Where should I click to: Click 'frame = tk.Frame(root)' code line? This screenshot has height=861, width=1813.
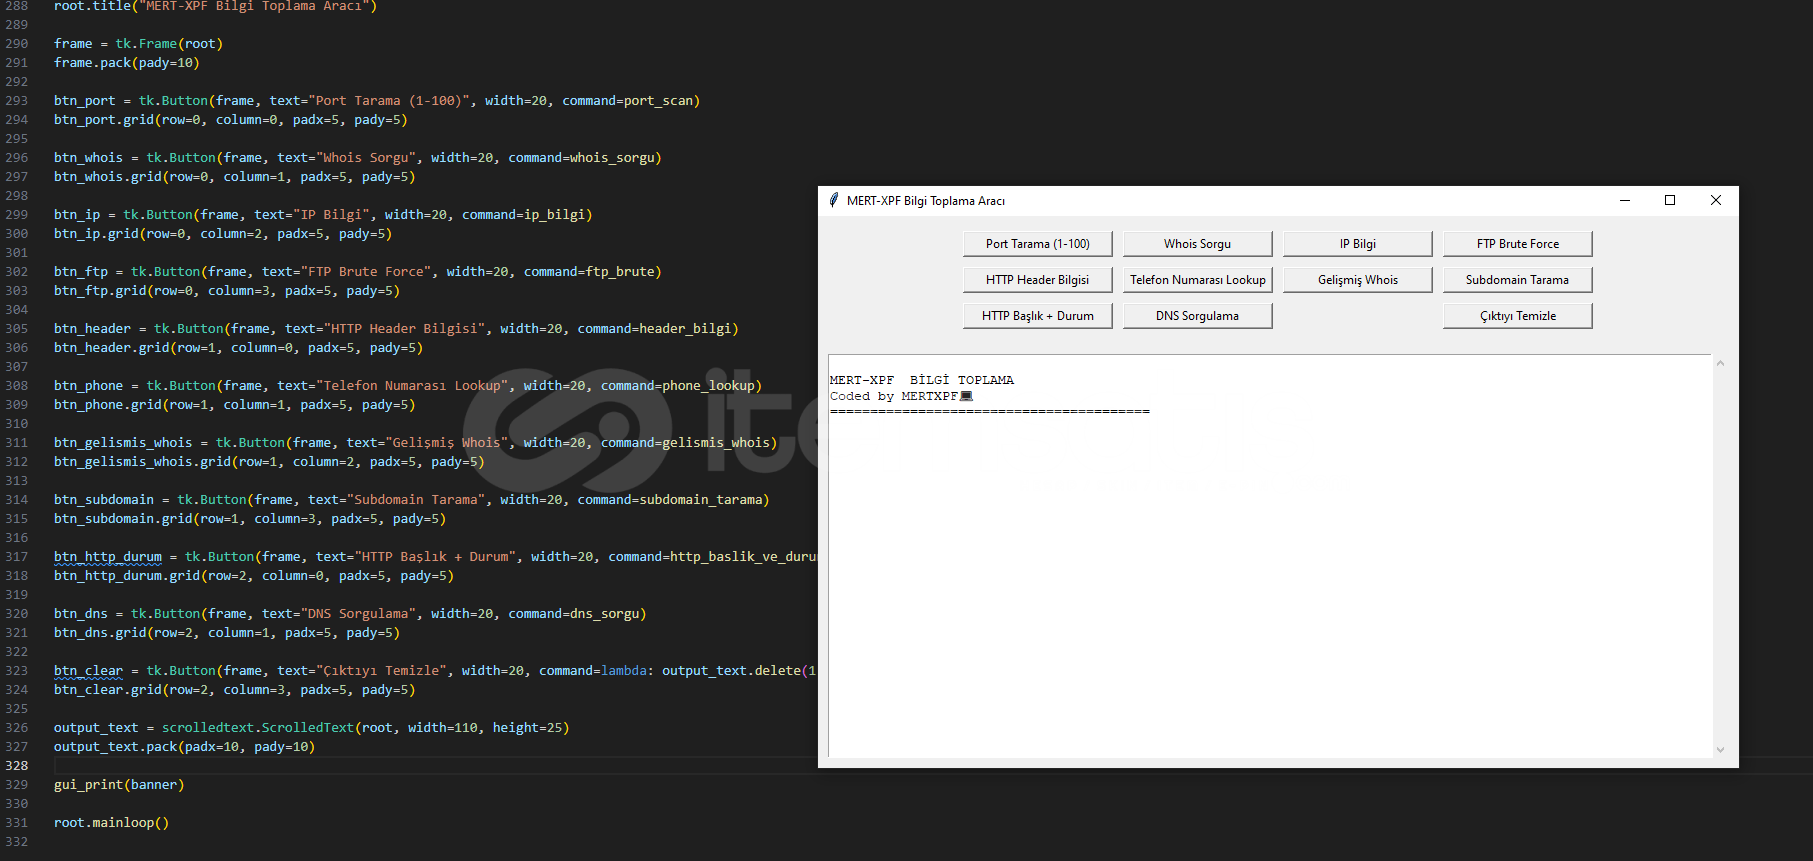click(138, 44)
